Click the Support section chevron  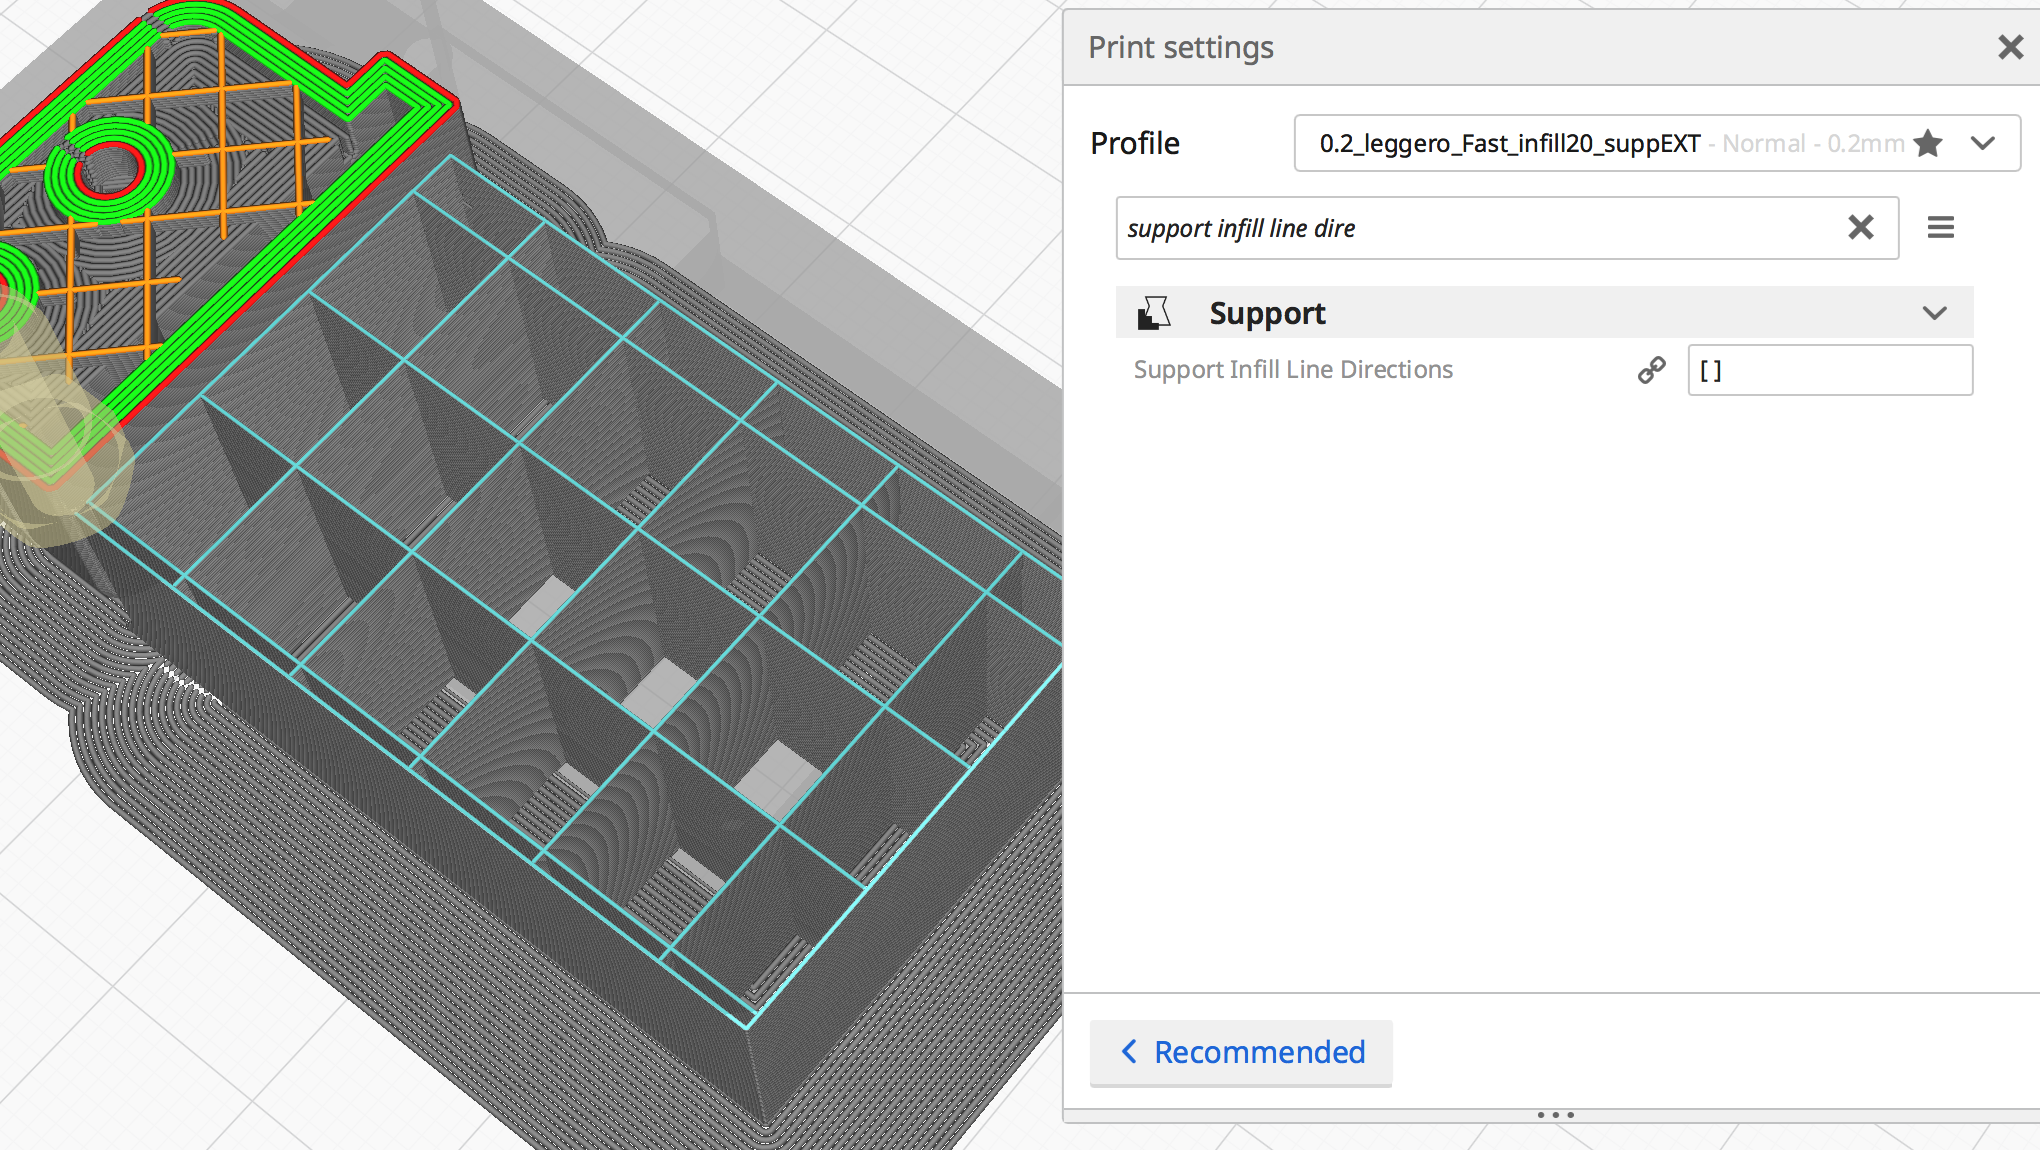point(1935,313)
